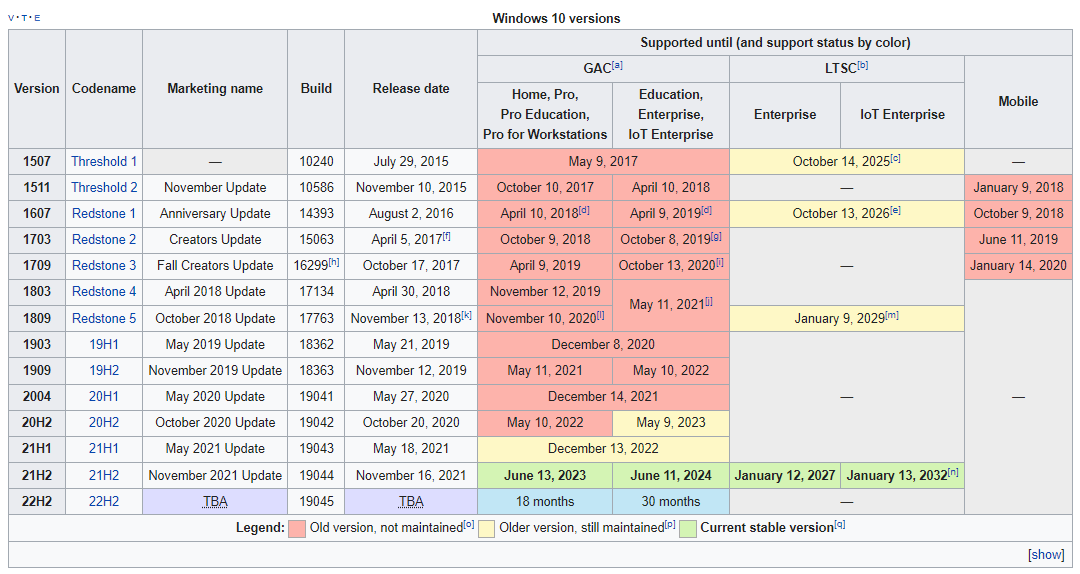1080x574 pixels.
Task: Open the Redstone 4 link
Action: pyautogui.click(x=104, y=291)
